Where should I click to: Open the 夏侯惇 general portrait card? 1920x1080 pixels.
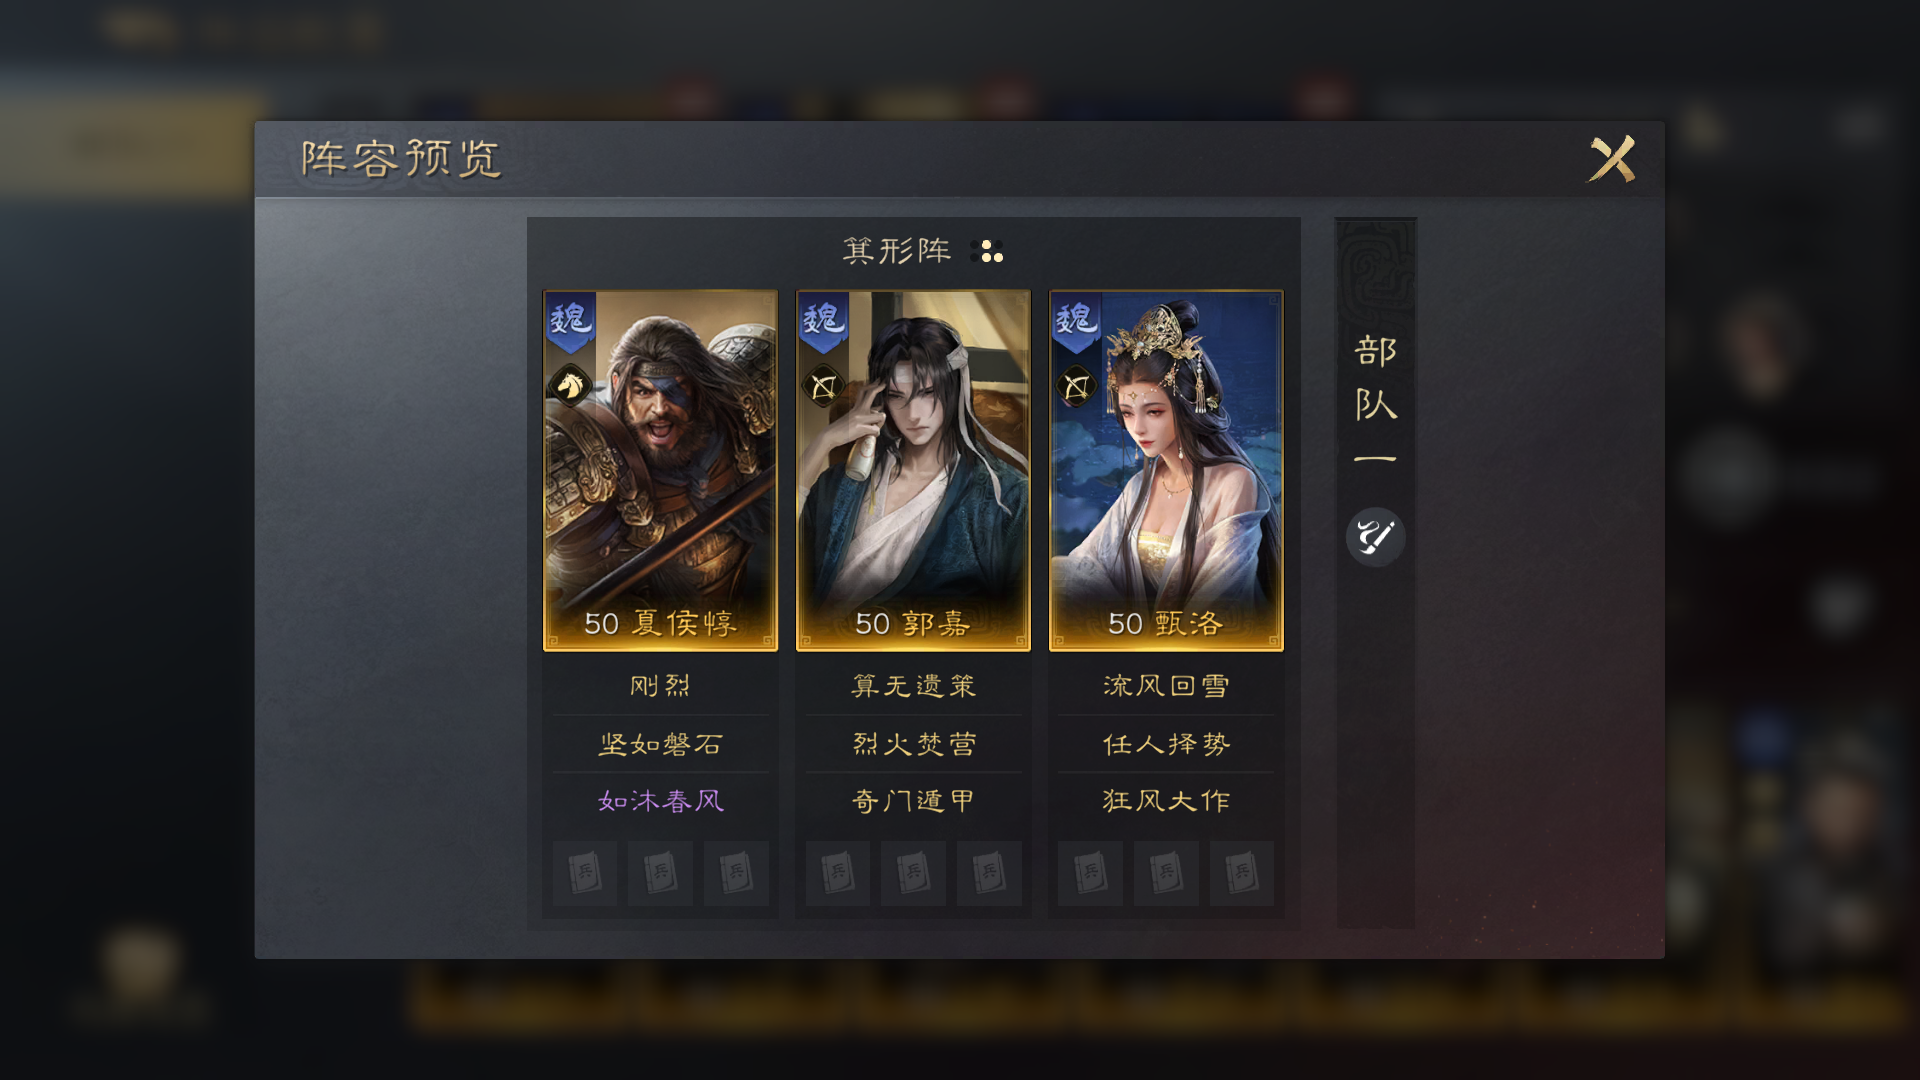(660, 470)
